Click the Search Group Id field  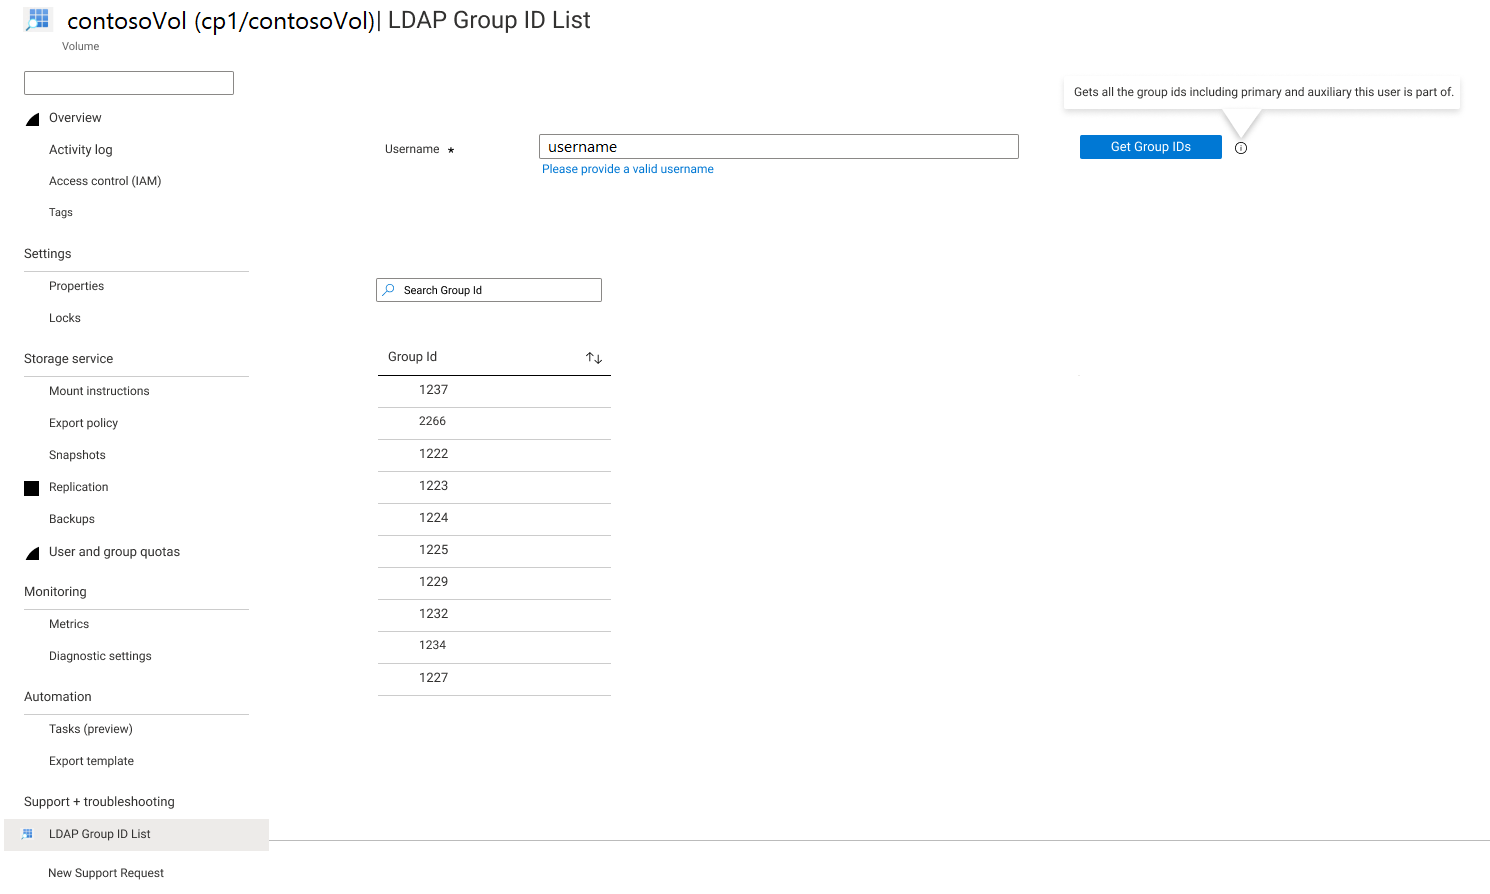pos(489,290)
